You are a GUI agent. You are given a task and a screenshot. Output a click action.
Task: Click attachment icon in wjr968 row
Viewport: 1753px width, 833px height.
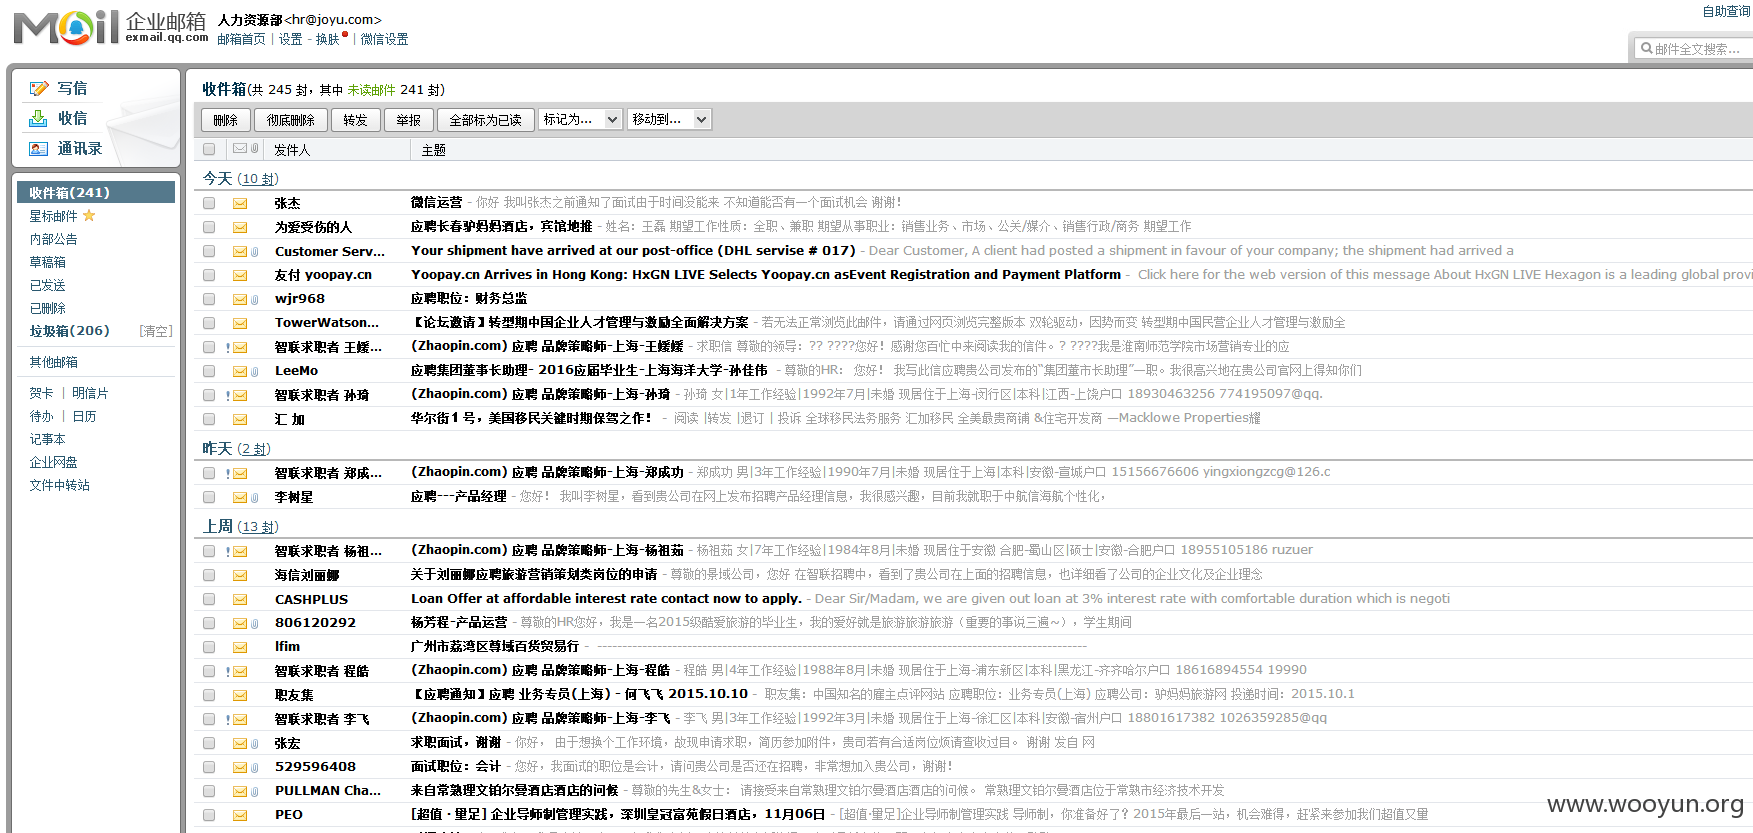point(255,300)
